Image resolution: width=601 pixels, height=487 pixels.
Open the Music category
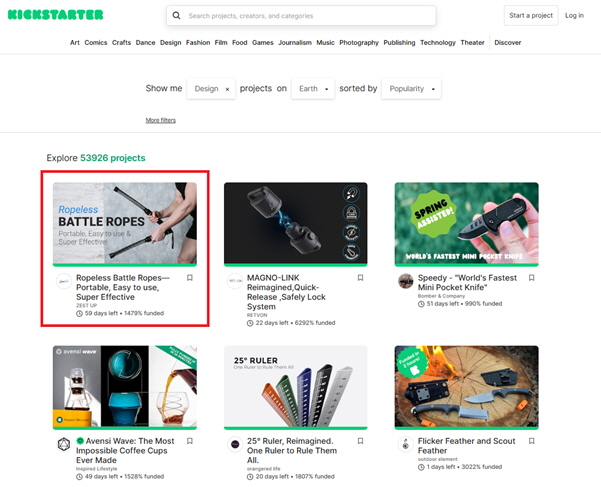coord(325,43)
